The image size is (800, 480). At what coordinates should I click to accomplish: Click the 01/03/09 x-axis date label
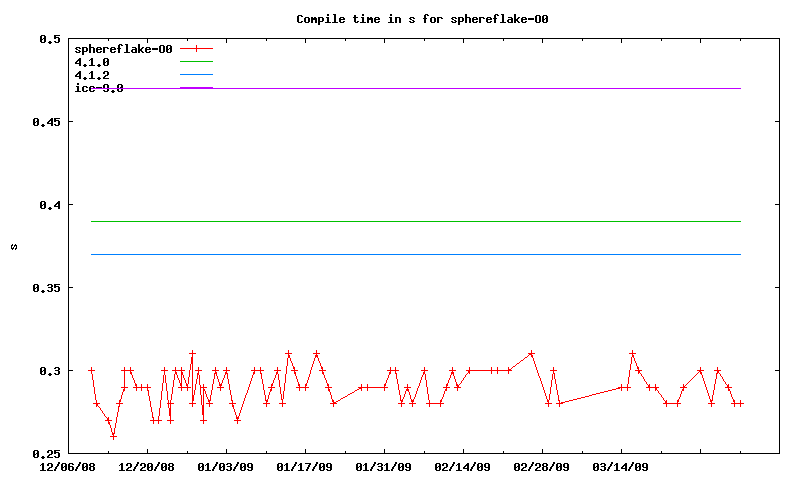226,467
